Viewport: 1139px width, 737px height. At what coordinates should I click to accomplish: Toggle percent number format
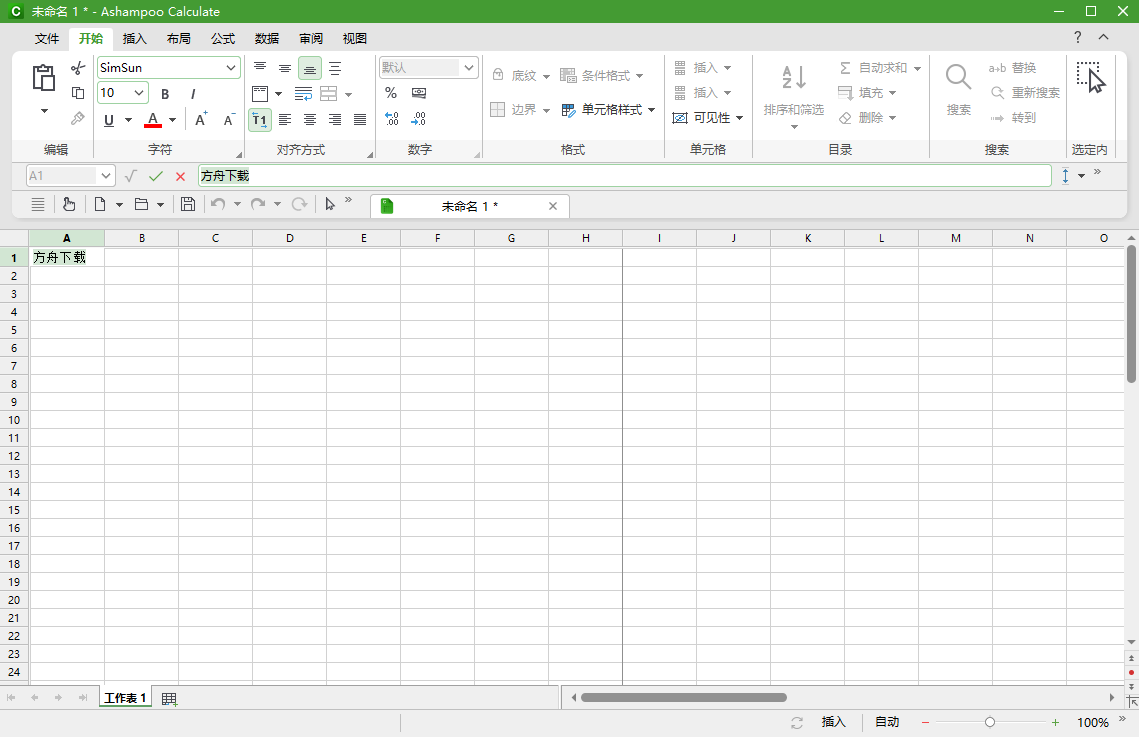coord(391,93)
